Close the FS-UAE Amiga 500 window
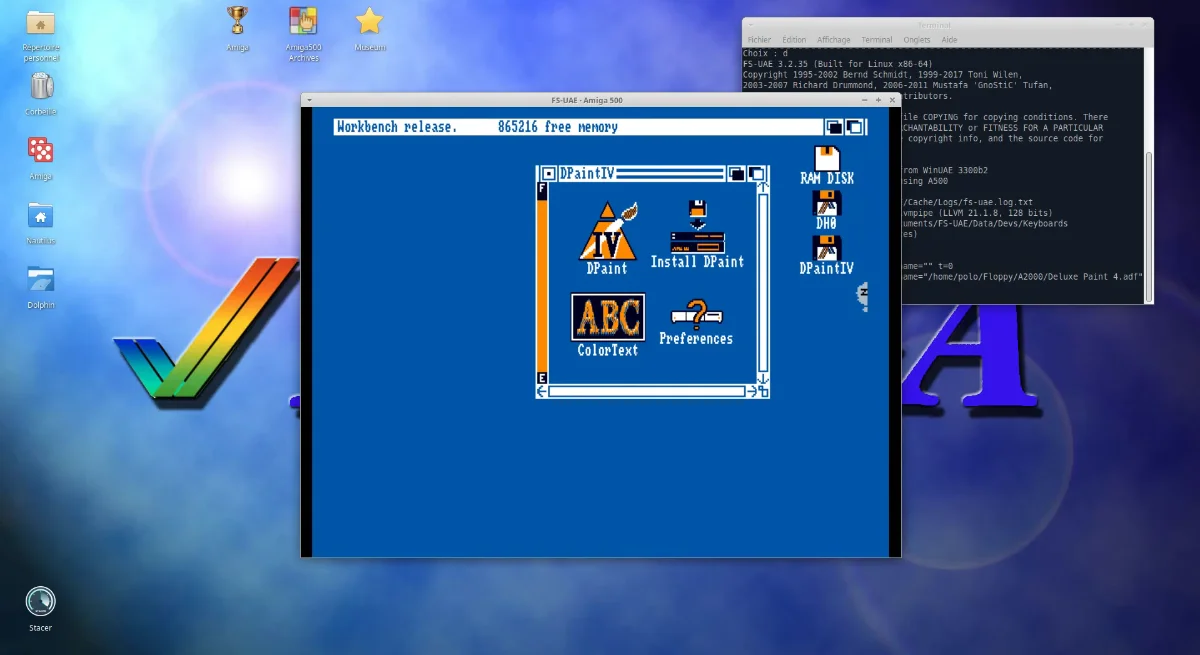1200x655 pixels. (891, 100)
